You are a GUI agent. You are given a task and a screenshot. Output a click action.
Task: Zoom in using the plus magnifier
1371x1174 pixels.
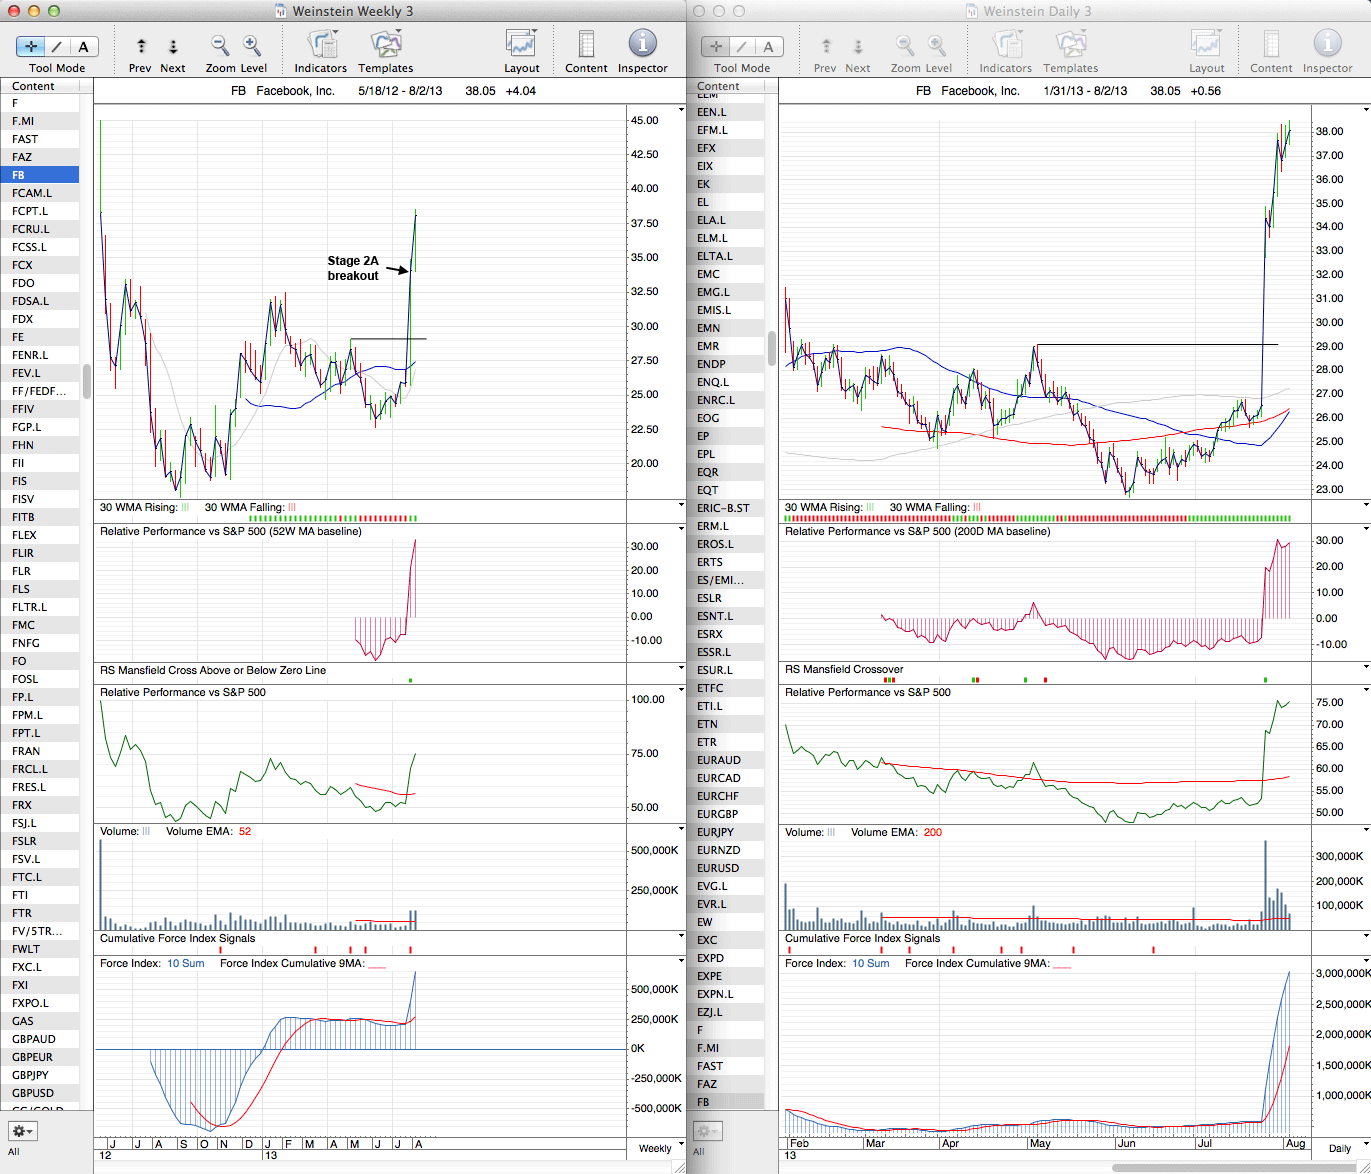[x=252, y=46]
